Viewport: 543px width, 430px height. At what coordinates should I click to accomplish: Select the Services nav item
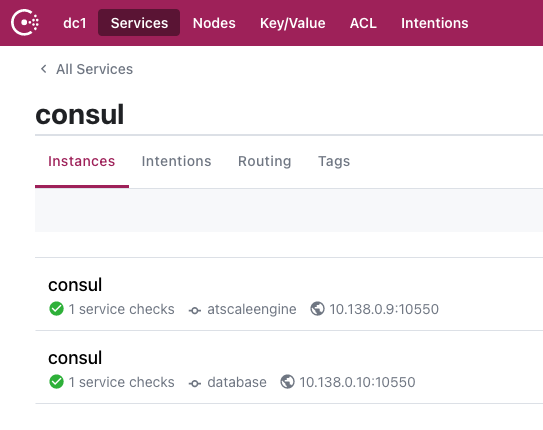click(139, 23)
